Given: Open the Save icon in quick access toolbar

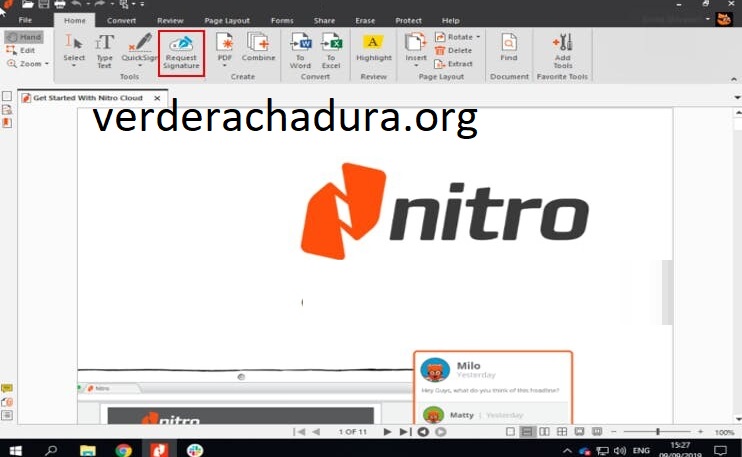Looking at the screenshot, I should 44,4.
